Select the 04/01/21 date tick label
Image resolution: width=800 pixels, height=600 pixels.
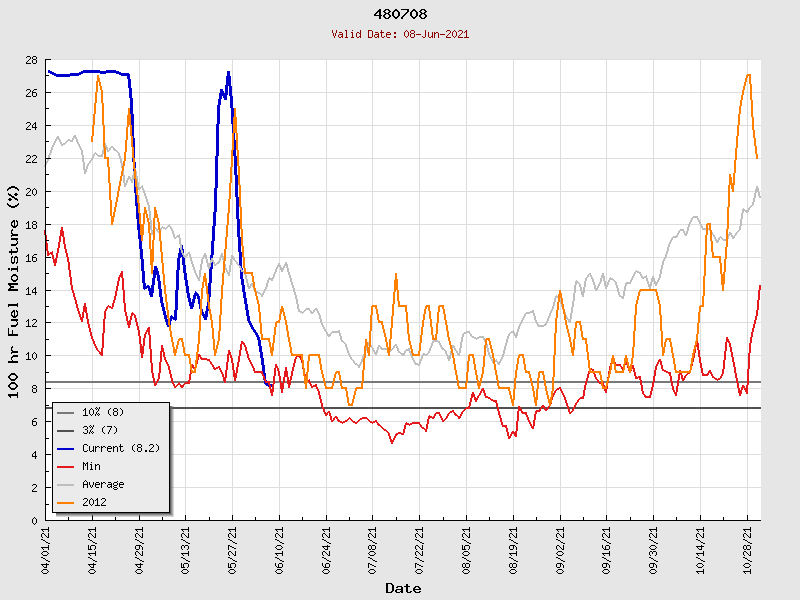(x=46, y=550)
